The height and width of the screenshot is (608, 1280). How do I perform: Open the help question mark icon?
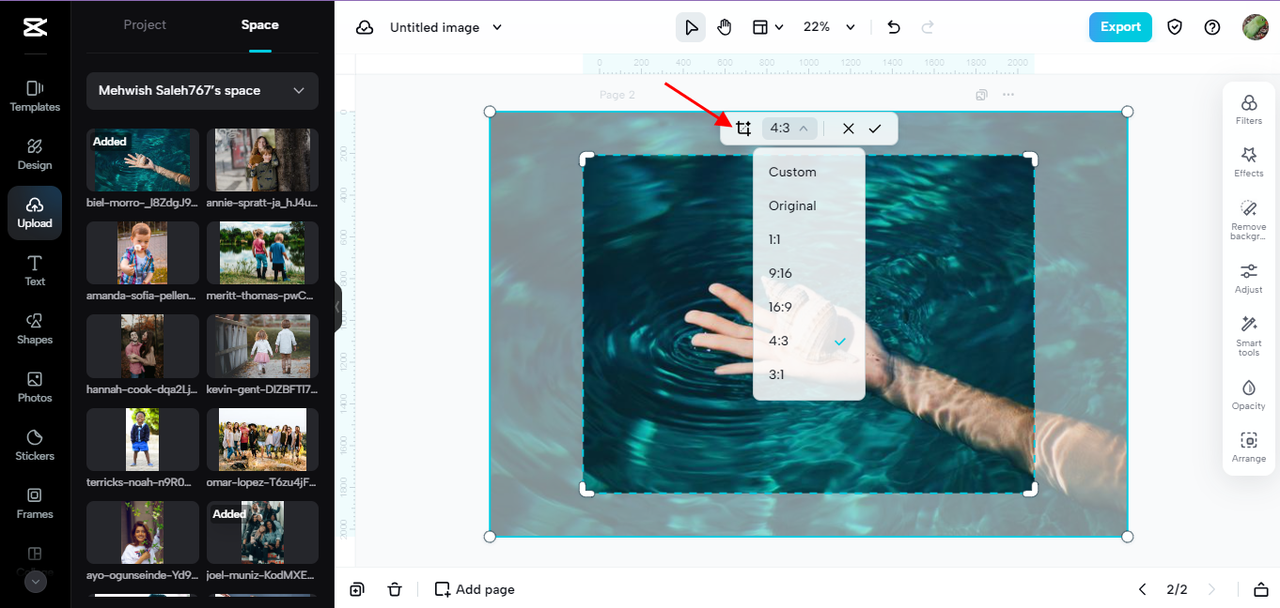tap(1212, 27)
